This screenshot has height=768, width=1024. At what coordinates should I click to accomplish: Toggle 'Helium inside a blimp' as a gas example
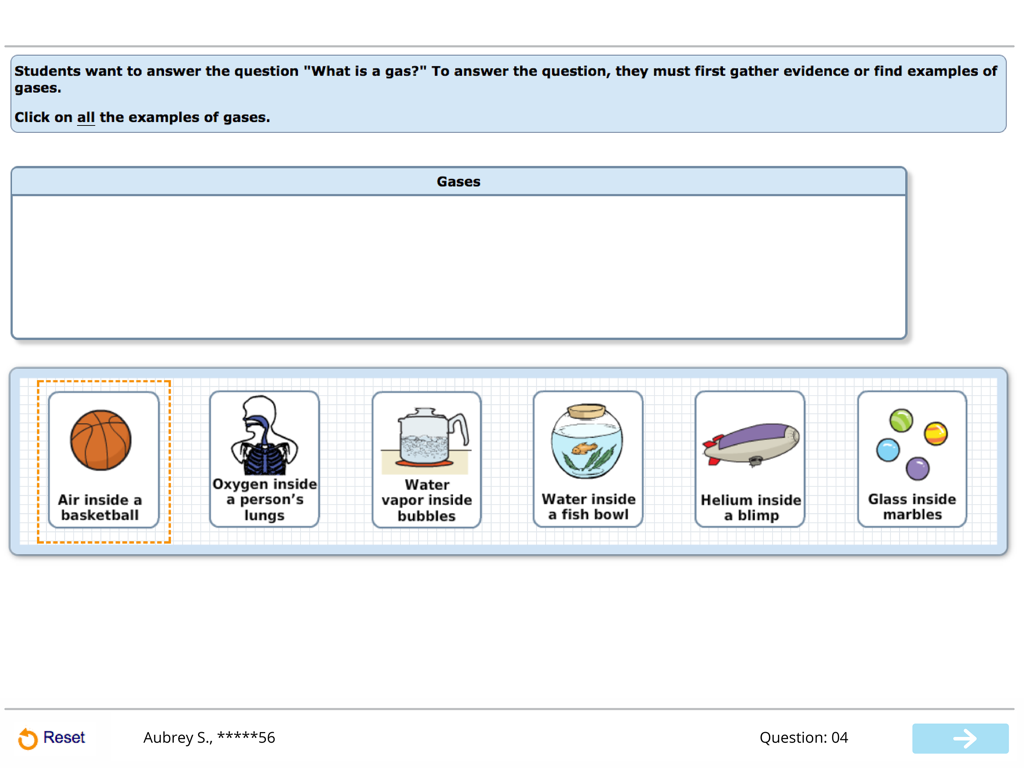tap(749, 460)
